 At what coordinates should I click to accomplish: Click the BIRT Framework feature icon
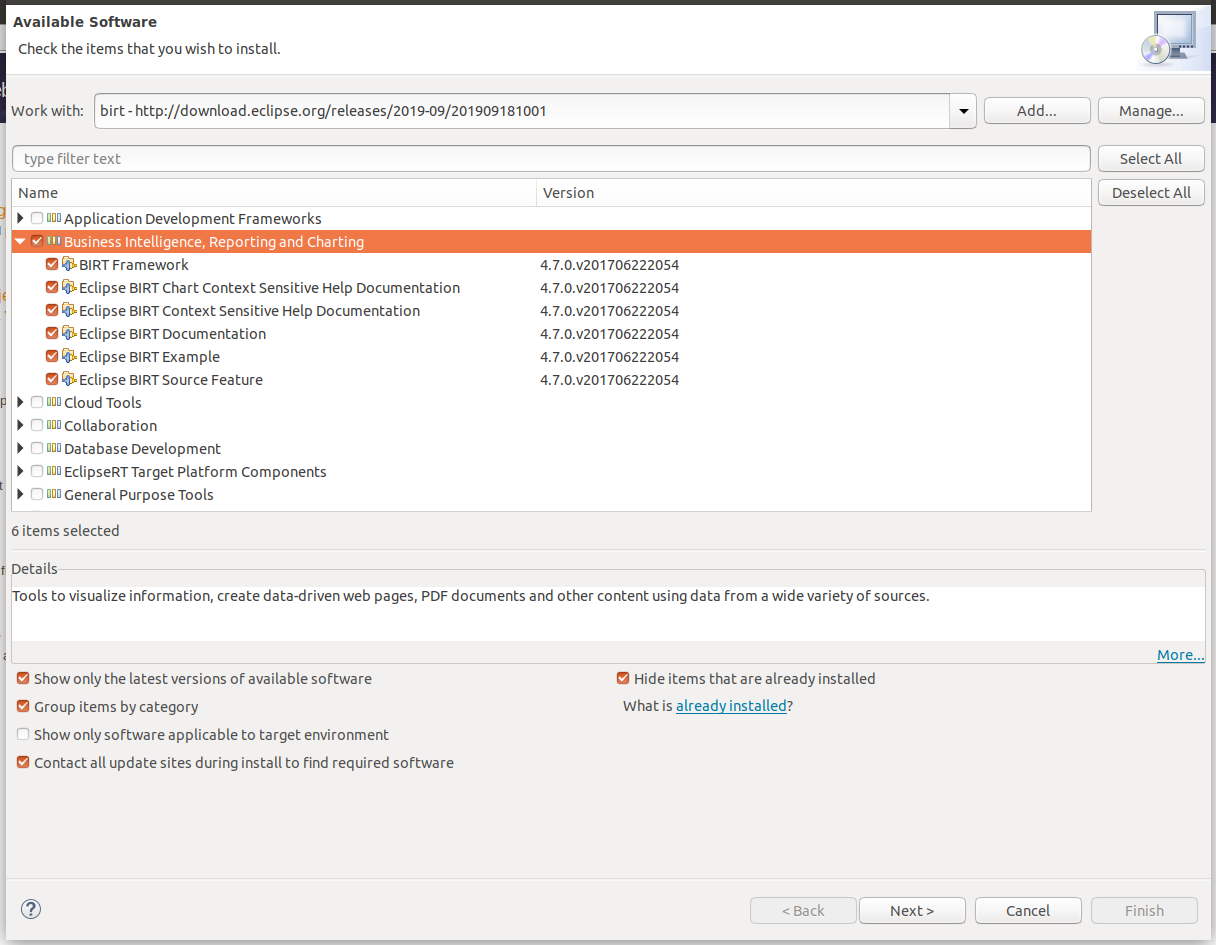[x=69, y=265]
